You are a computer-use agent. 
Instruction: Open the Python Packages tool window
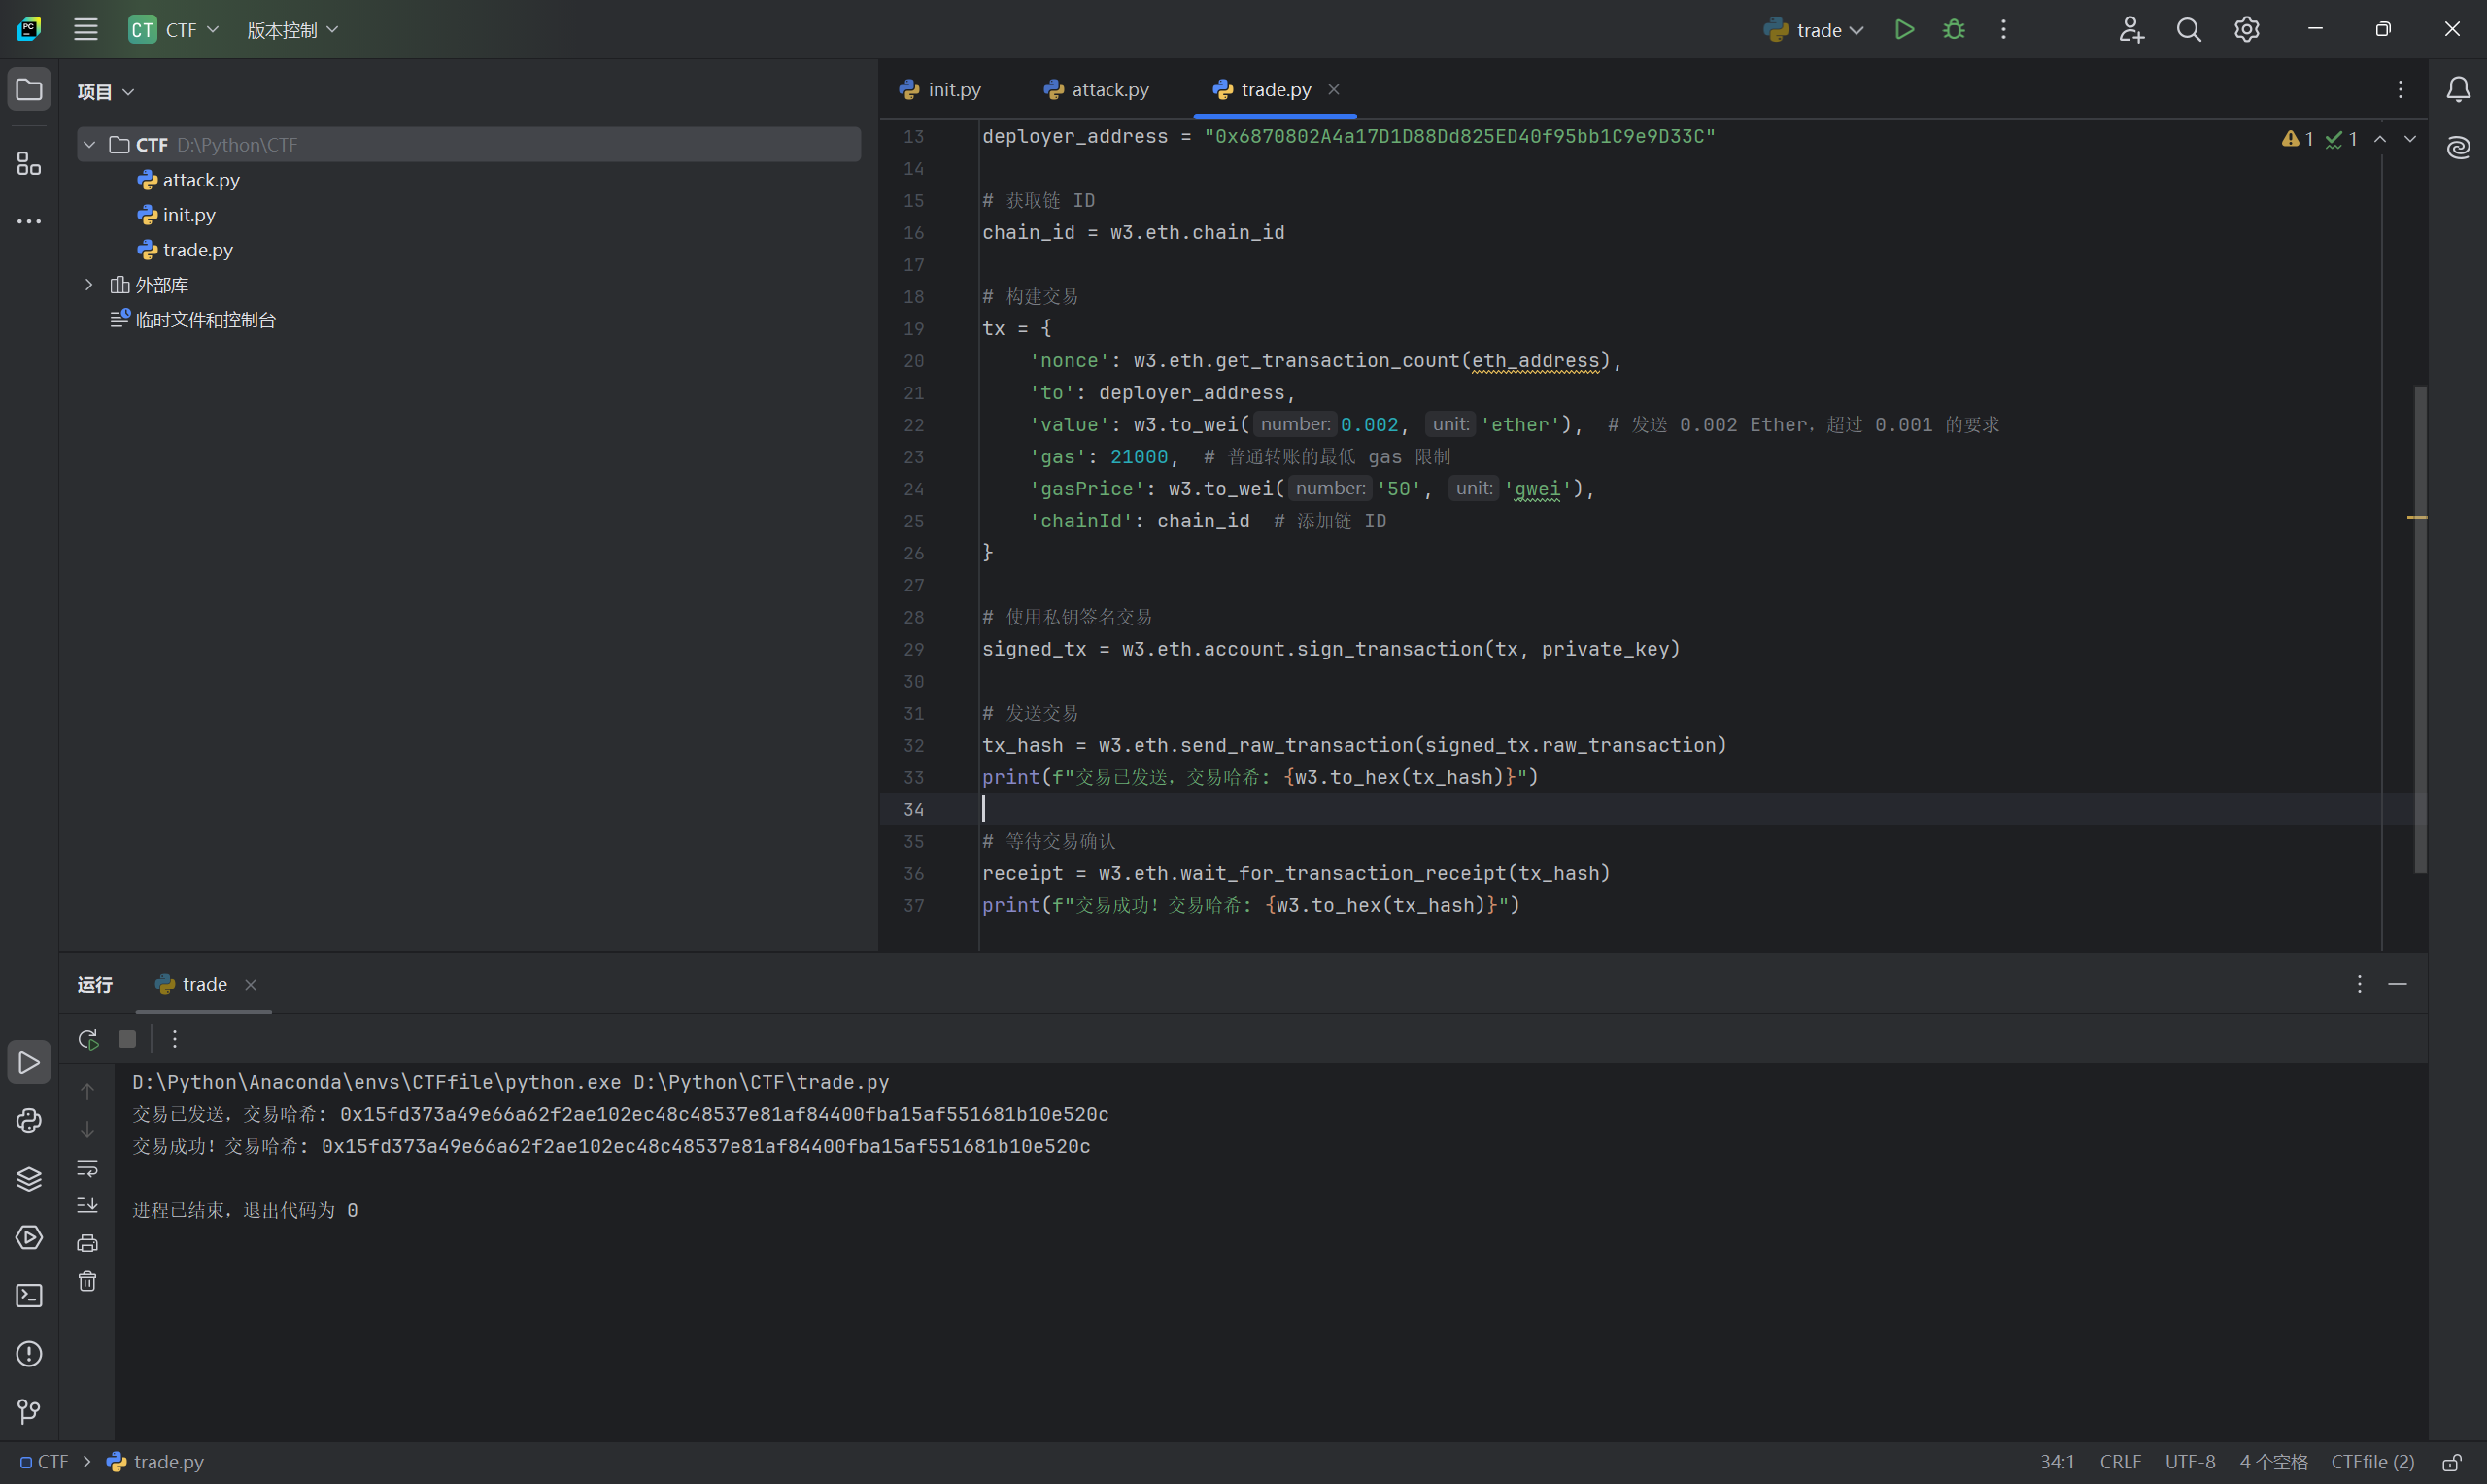[29, 1179]
